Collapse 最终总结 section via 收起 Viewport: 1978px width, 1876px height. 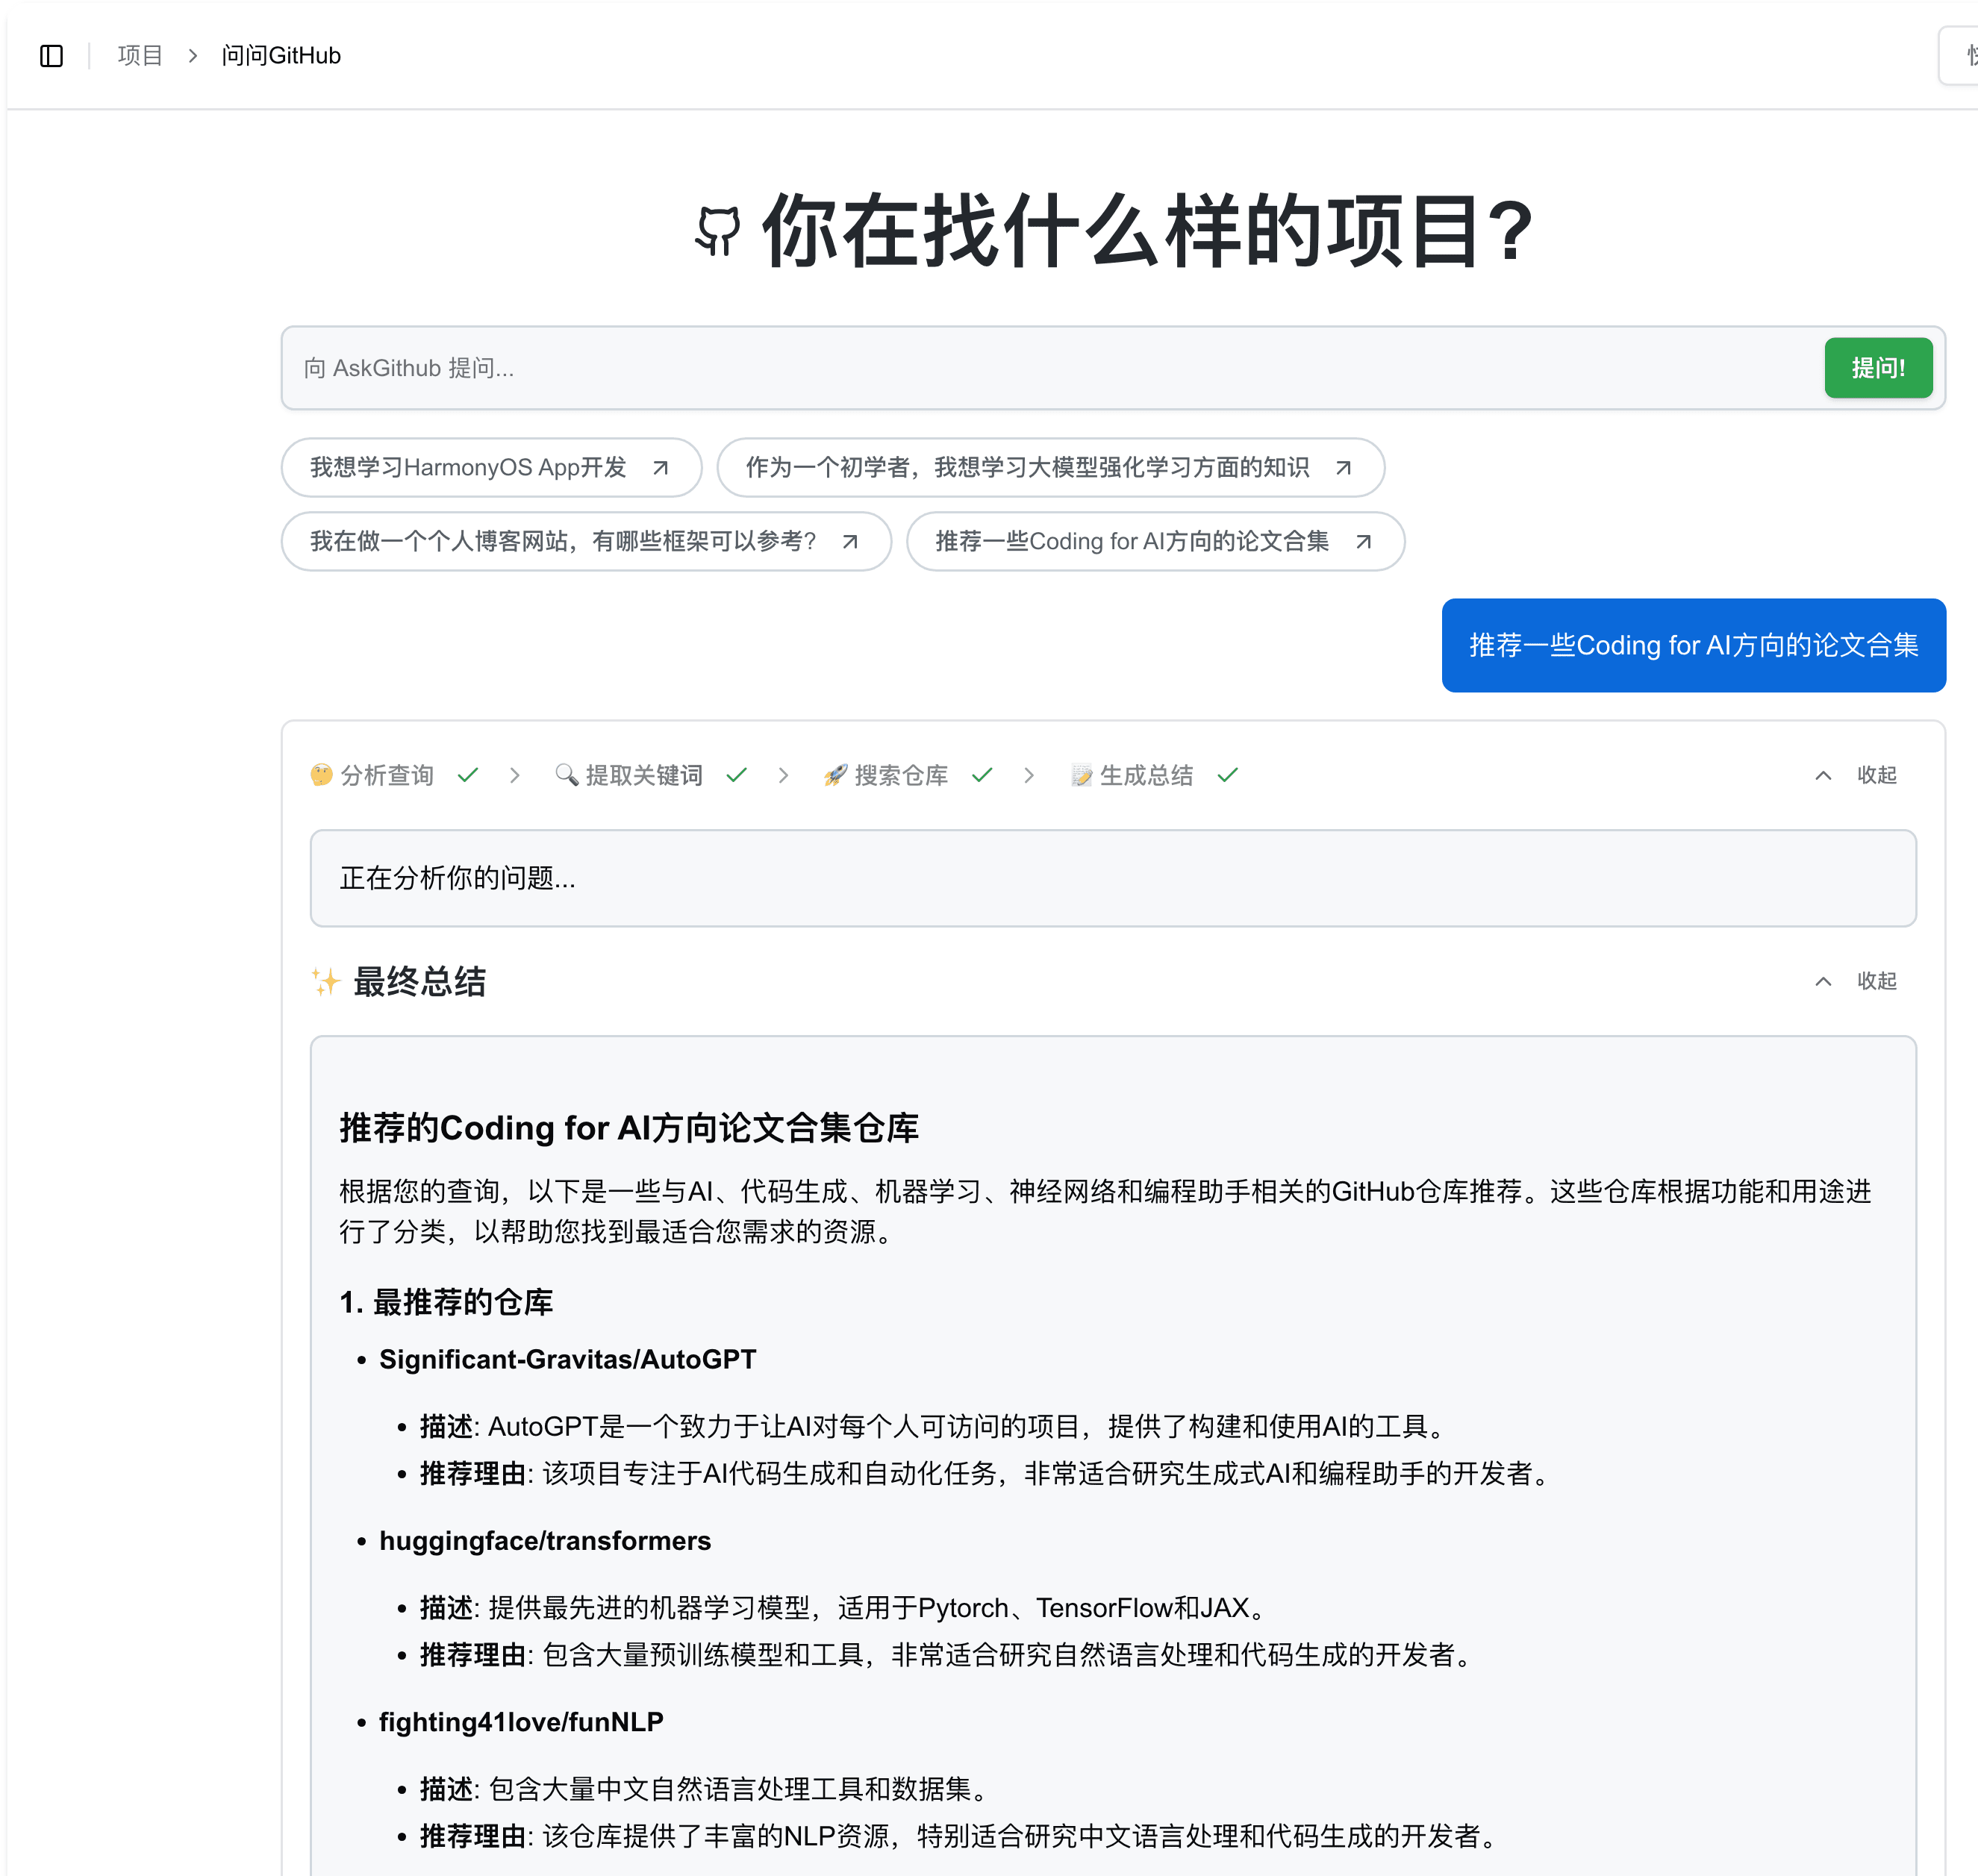[1877, 981]
